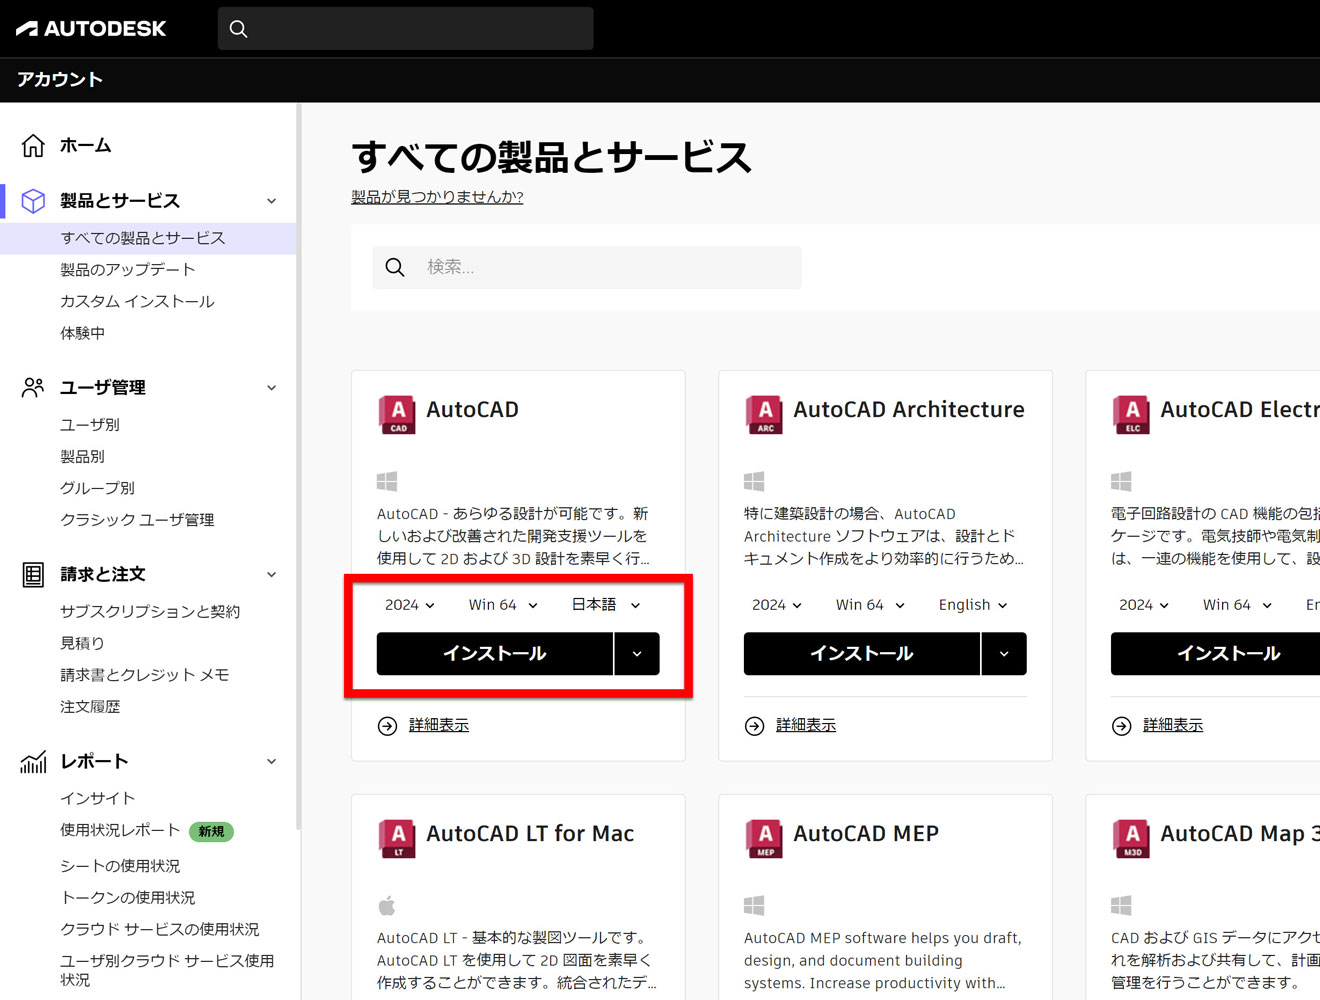Open クラシック ユーザ管理 from the sidebar
This screenshot has width=1320, height=1000.
click(x=137, y=519)
